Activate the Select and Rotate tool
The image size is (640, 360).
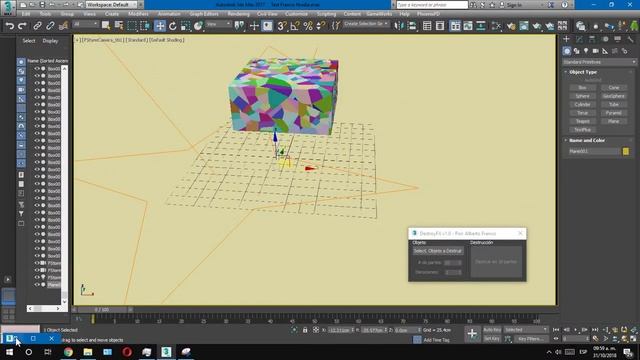click(x=173, y=26)
